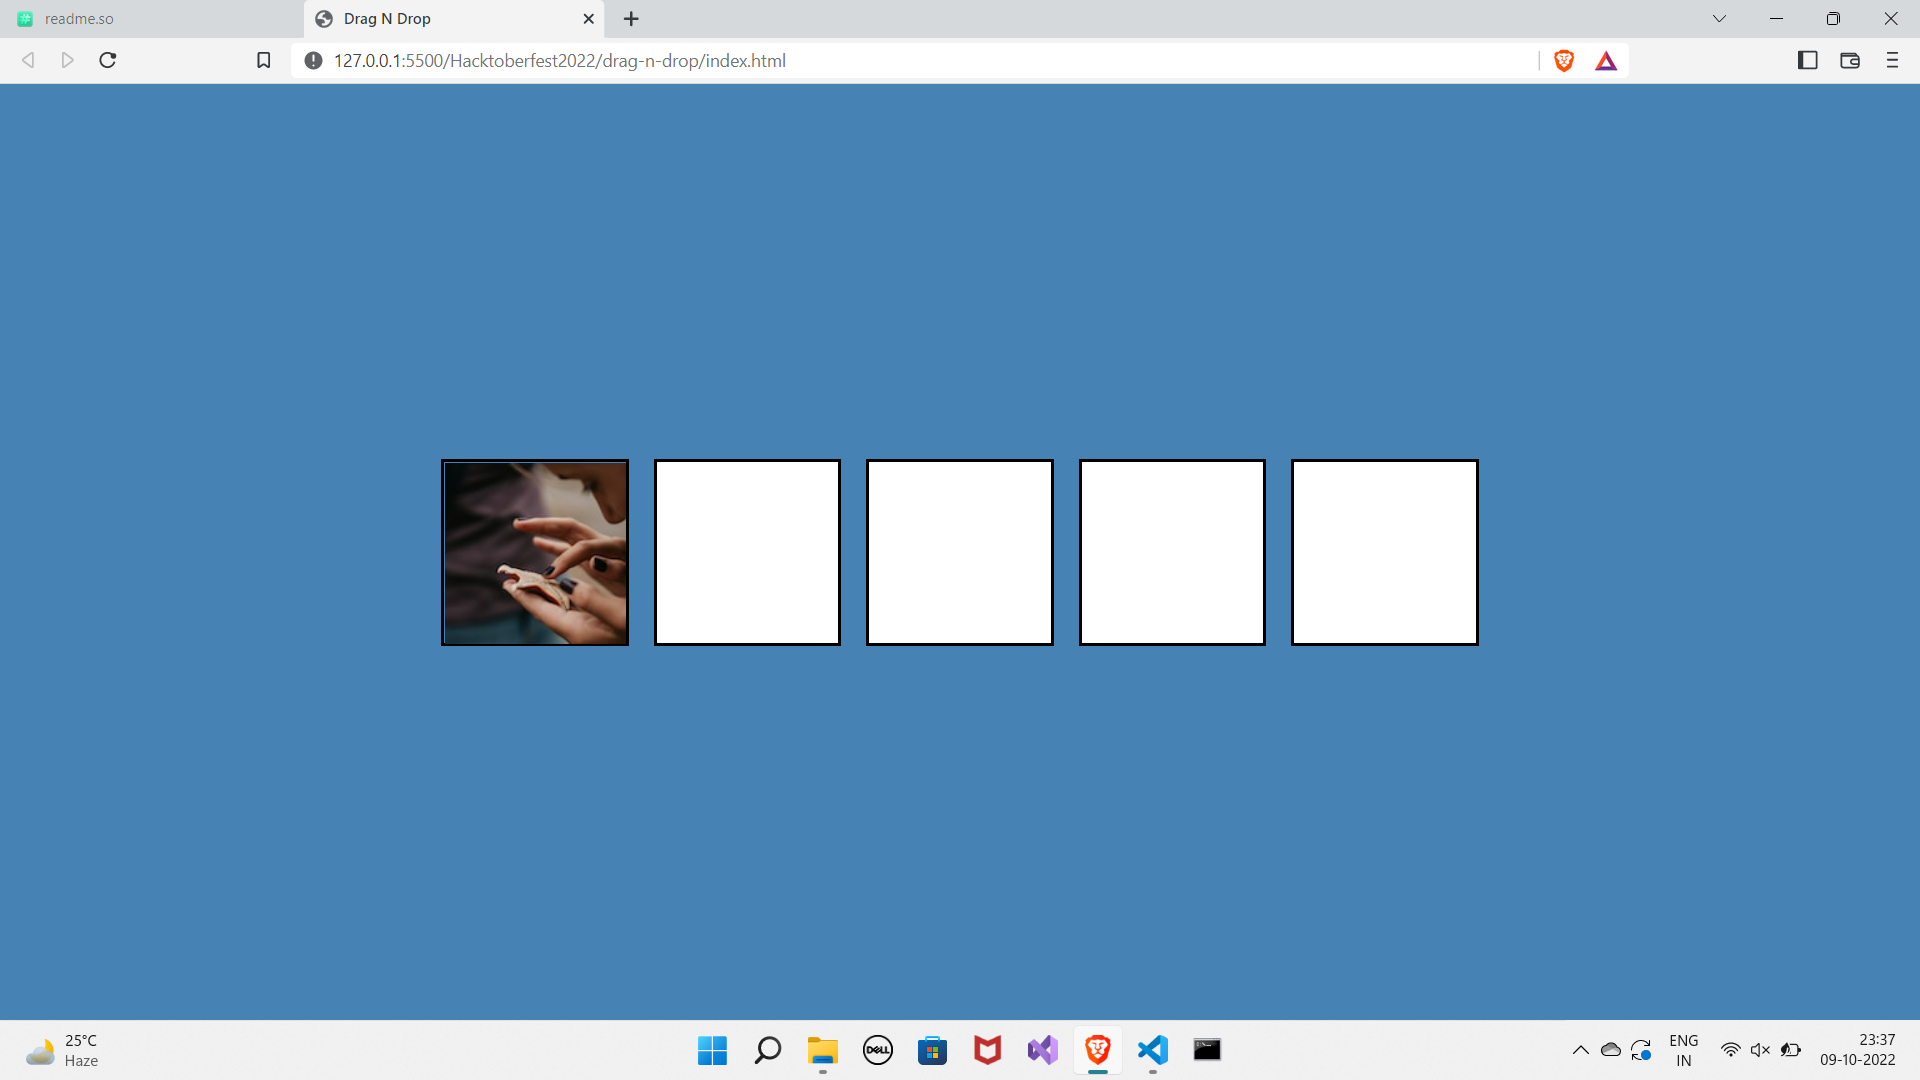Click the last empty white box

tap(1384, 553)
